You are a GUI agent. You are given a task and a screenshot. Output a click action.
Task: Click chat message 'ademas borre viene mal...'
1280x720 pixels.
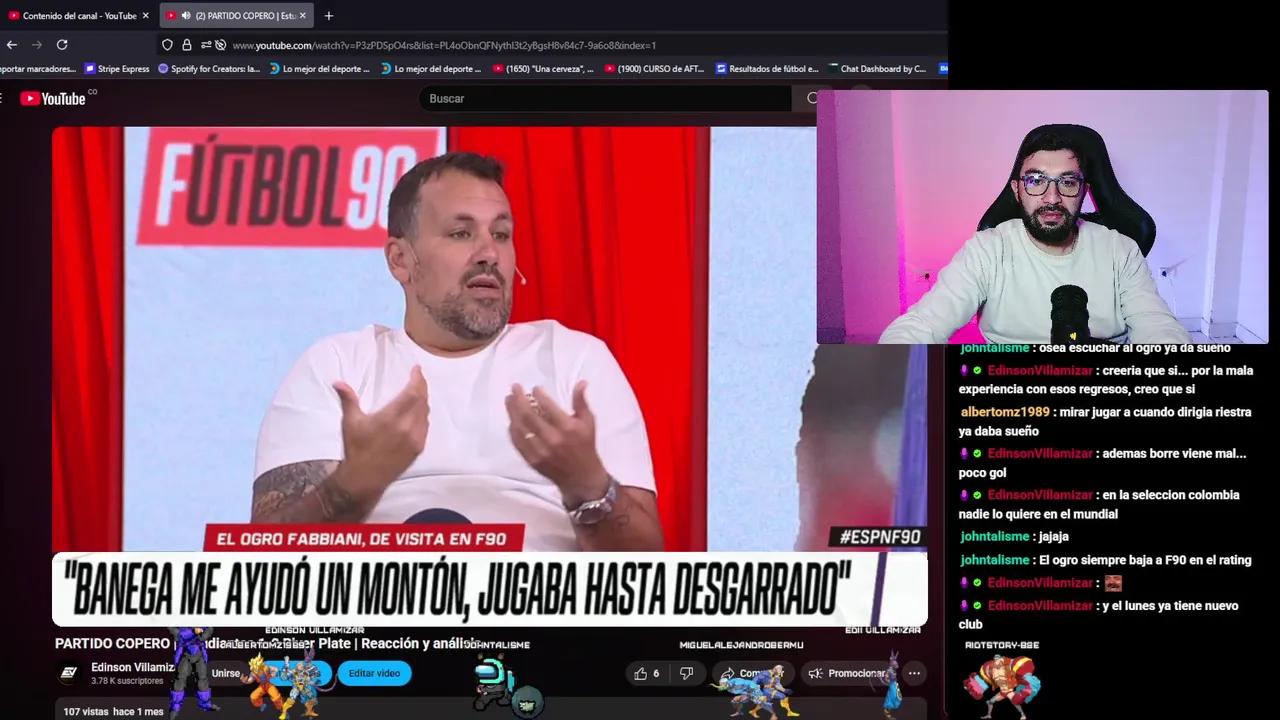(1103, 463)
